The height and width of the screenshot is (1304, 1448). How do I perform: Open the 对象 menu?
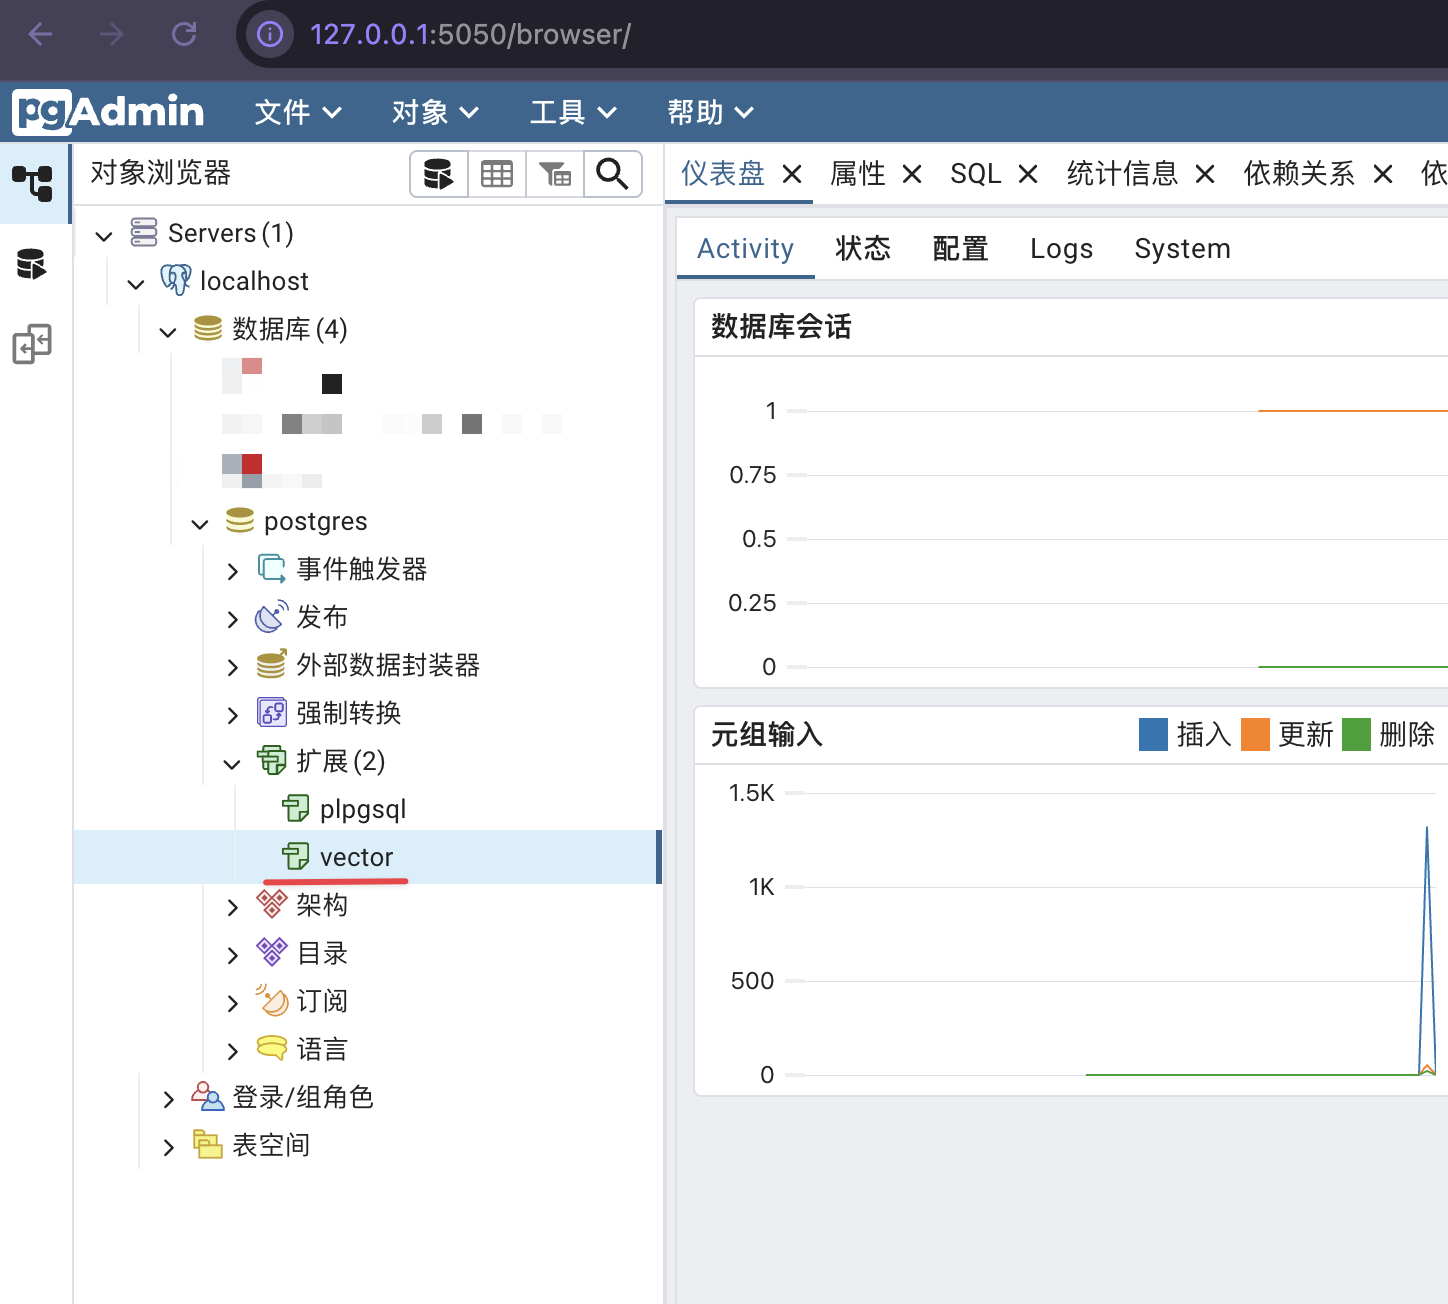click(x=435, y=112)
